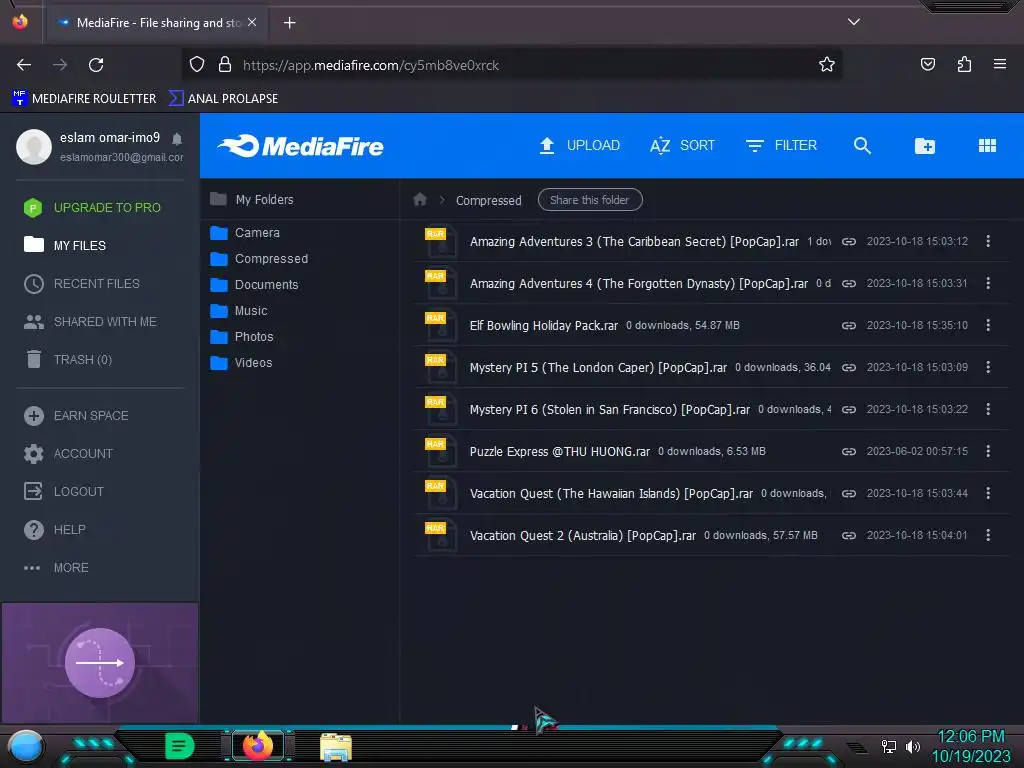Open new browser tab with plus
Screen dimensions: 1024x768
pos(289,23)
